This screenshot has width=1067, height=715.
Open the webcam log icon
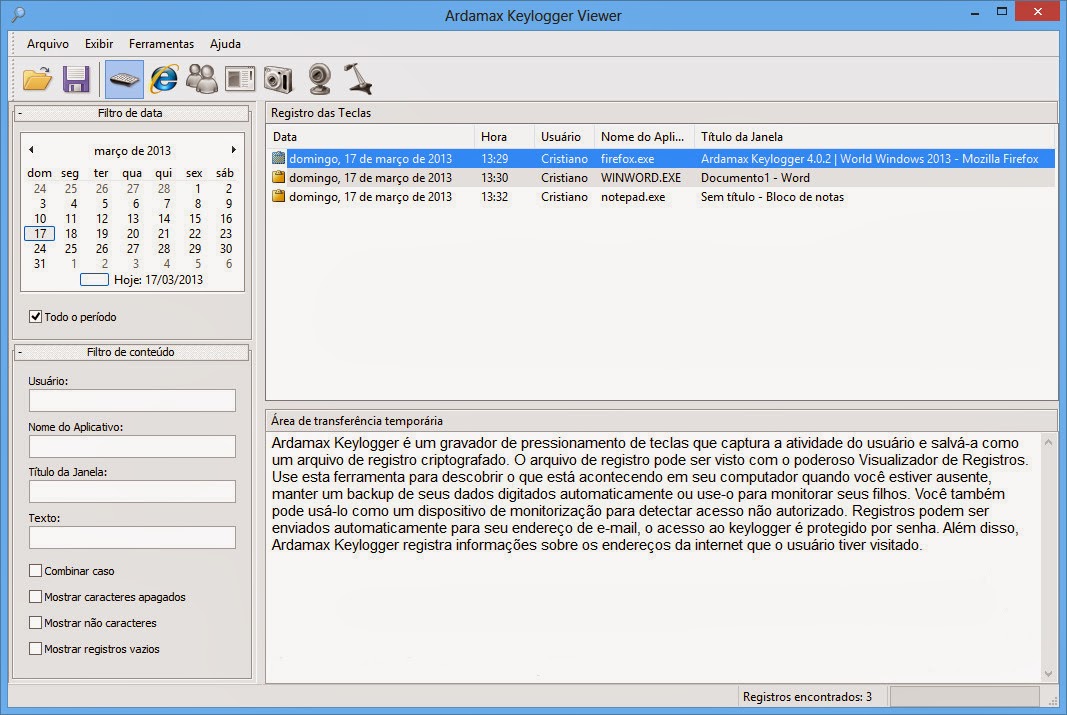pos(319,79)
